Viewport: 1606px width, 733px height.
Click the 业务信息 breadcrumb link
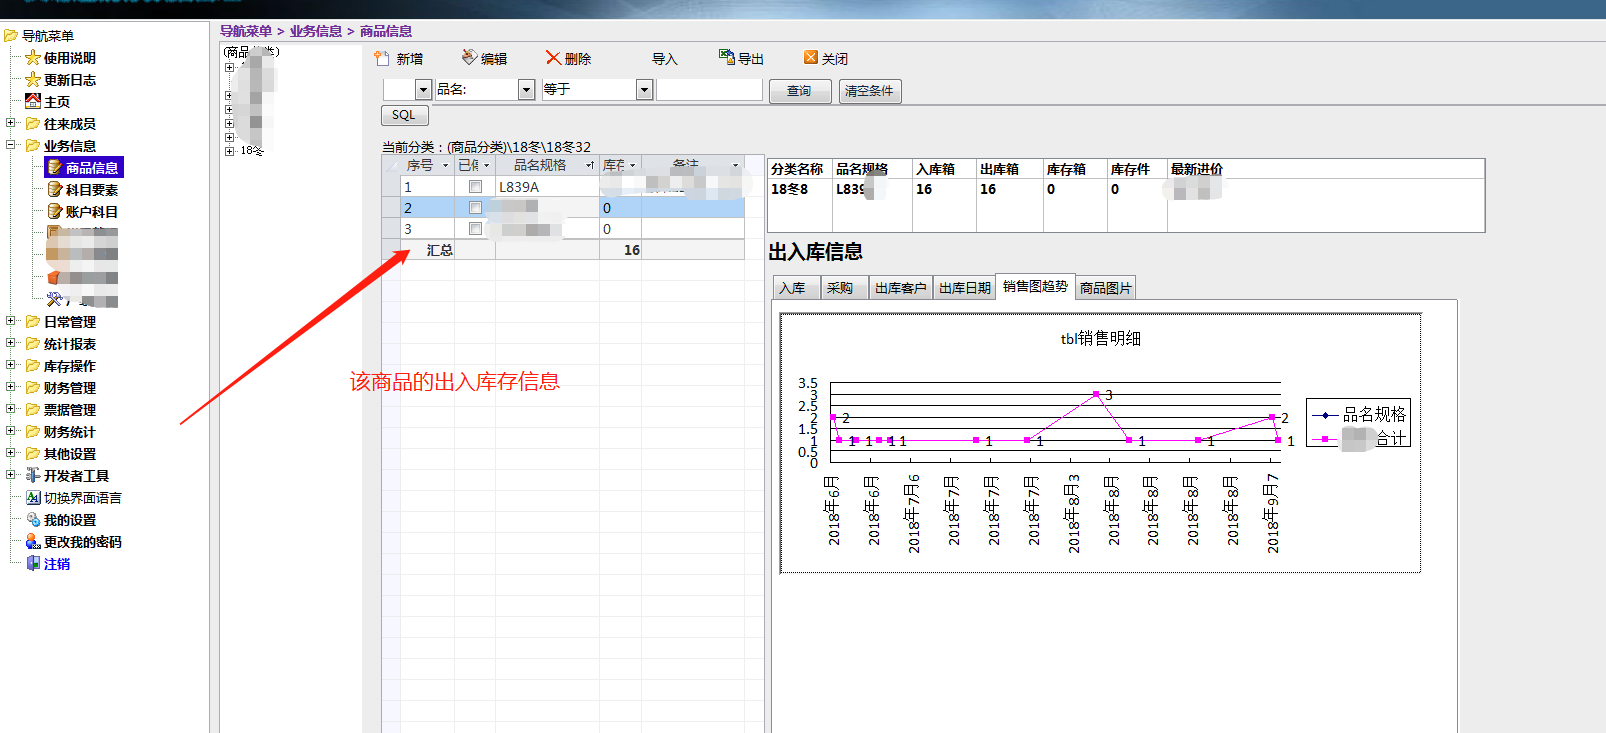pos(316,31)
